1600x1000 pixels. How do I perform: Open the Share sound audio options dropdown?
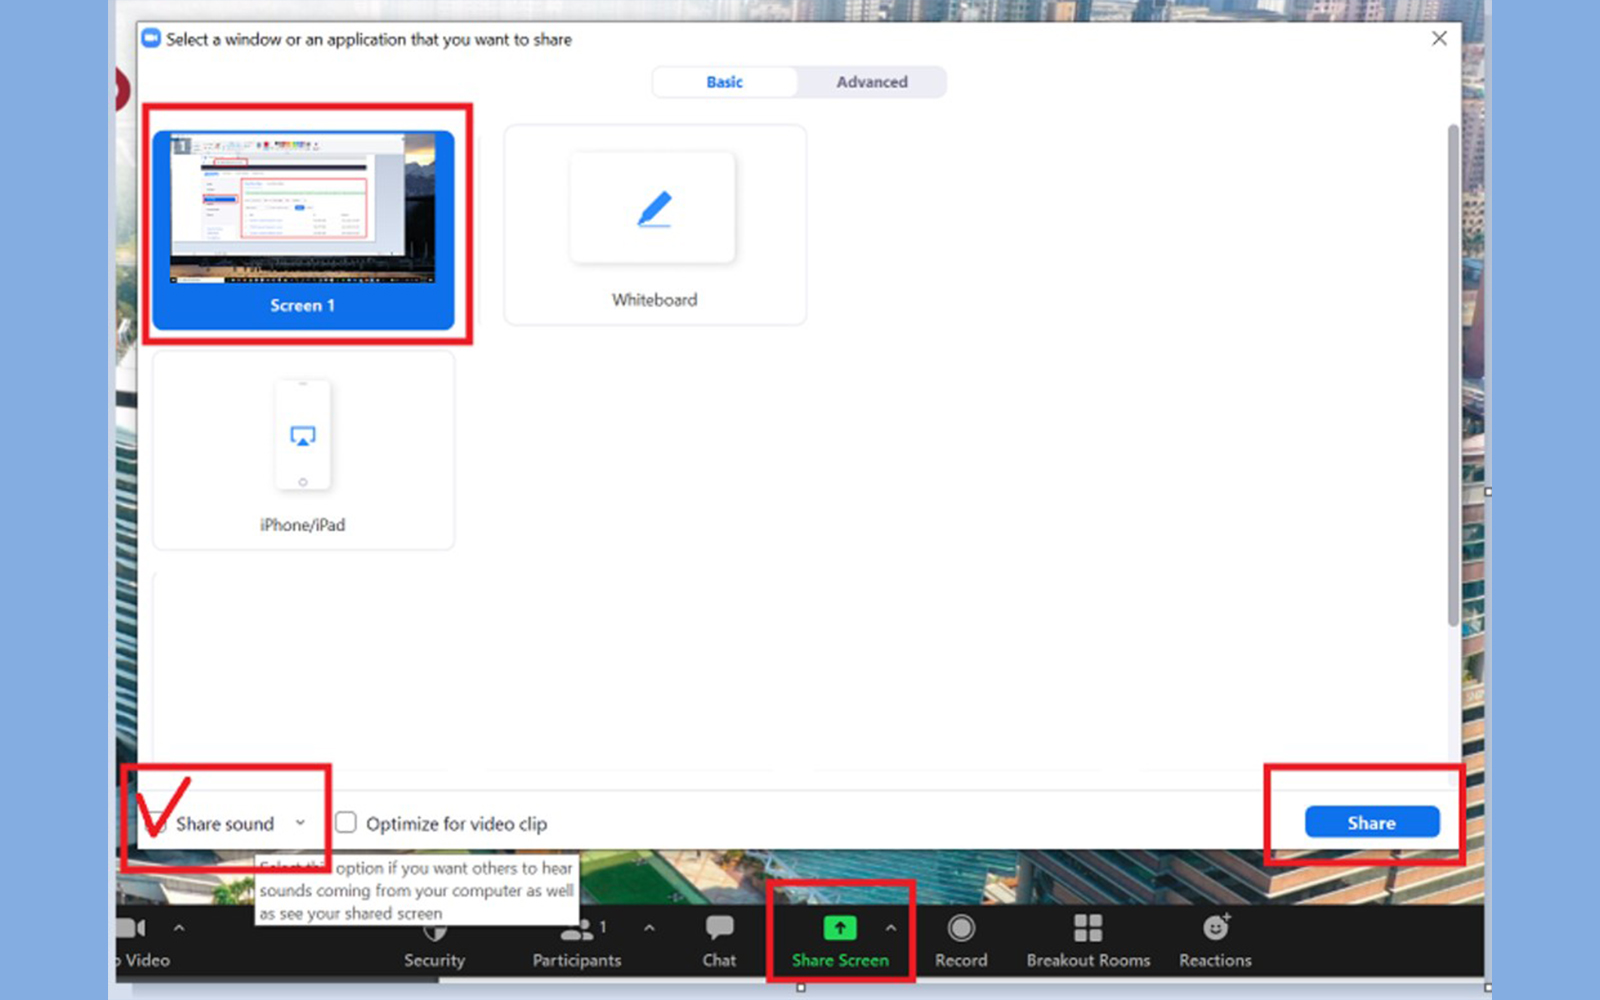(x=300, y=822)
